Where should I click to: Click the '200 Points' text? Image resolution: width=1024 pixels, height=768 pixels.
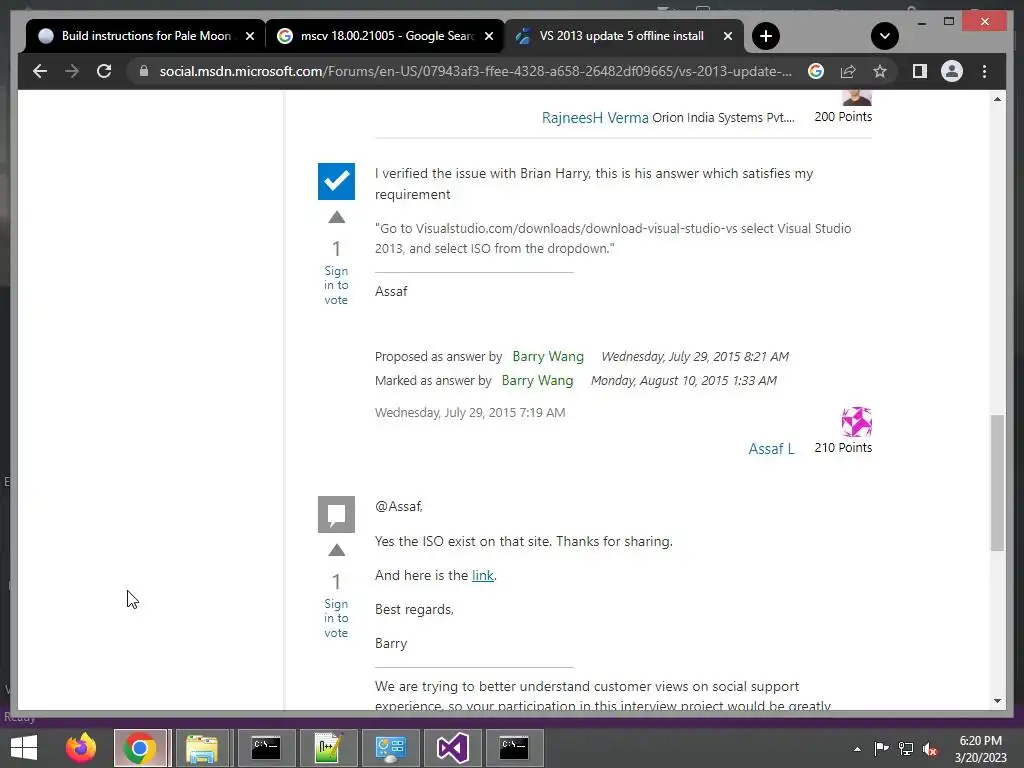pyautogui.click(x=843, y=116)
